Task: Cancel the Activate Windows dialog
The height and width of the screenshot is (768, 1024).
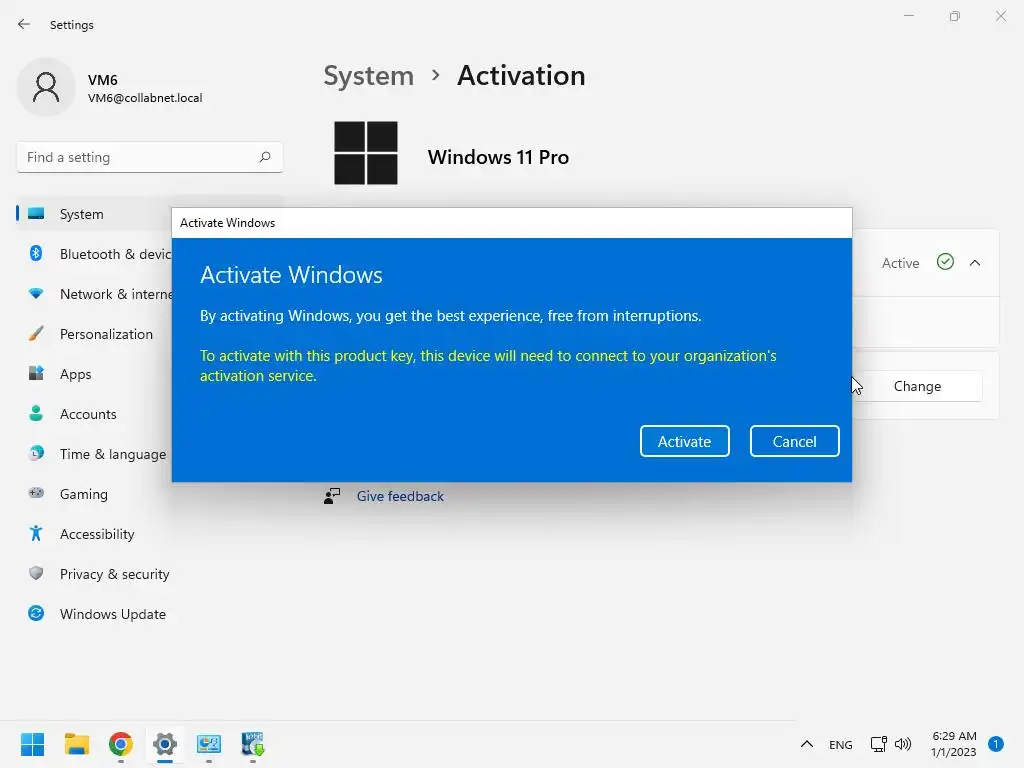Action: pos(794,441)
